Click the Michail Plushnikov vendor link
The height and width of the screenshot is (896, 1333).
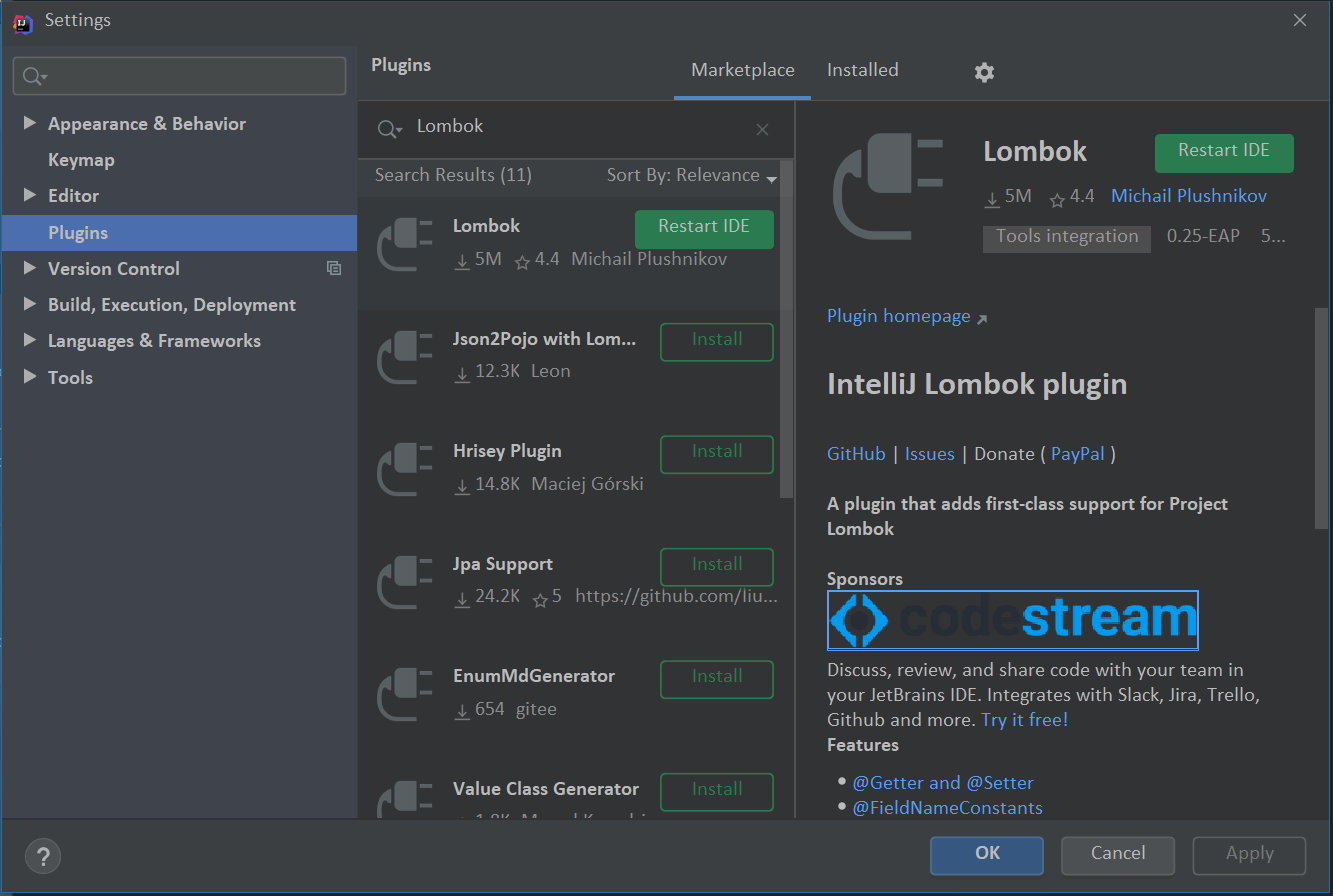pyautogui.click(x=1189, y=196)
